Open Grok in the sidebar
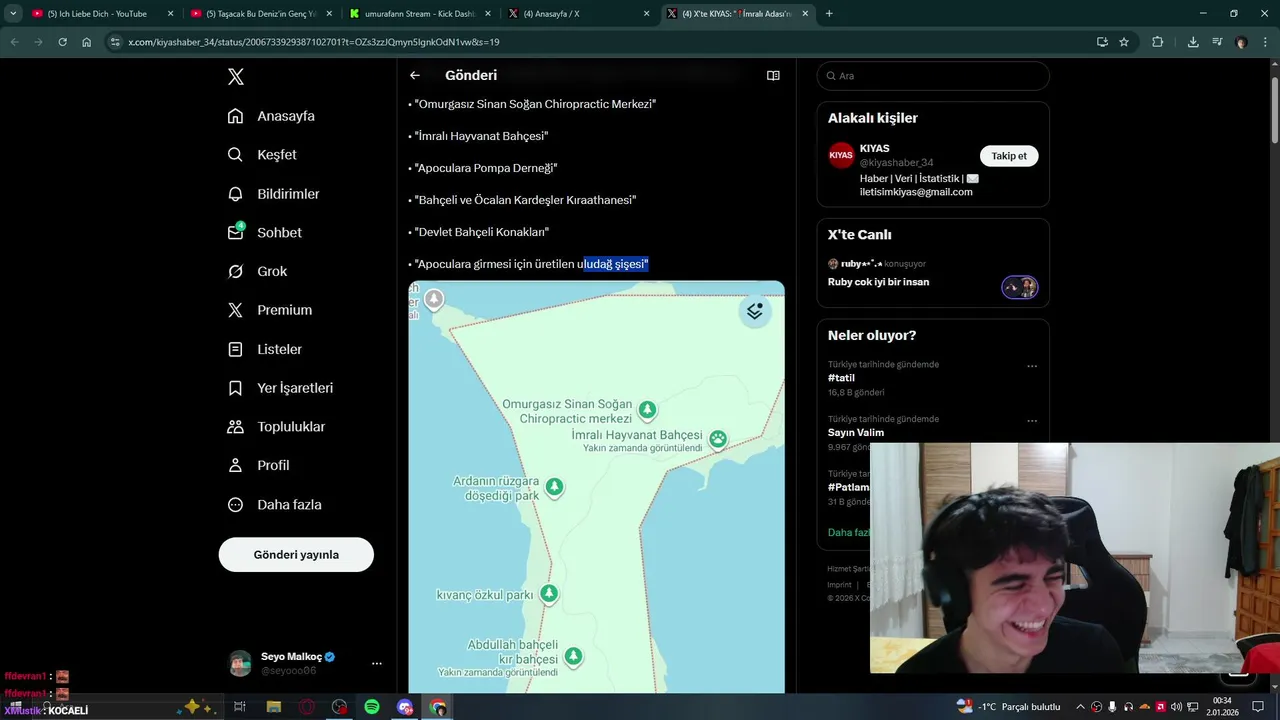 tap(257, 271)
